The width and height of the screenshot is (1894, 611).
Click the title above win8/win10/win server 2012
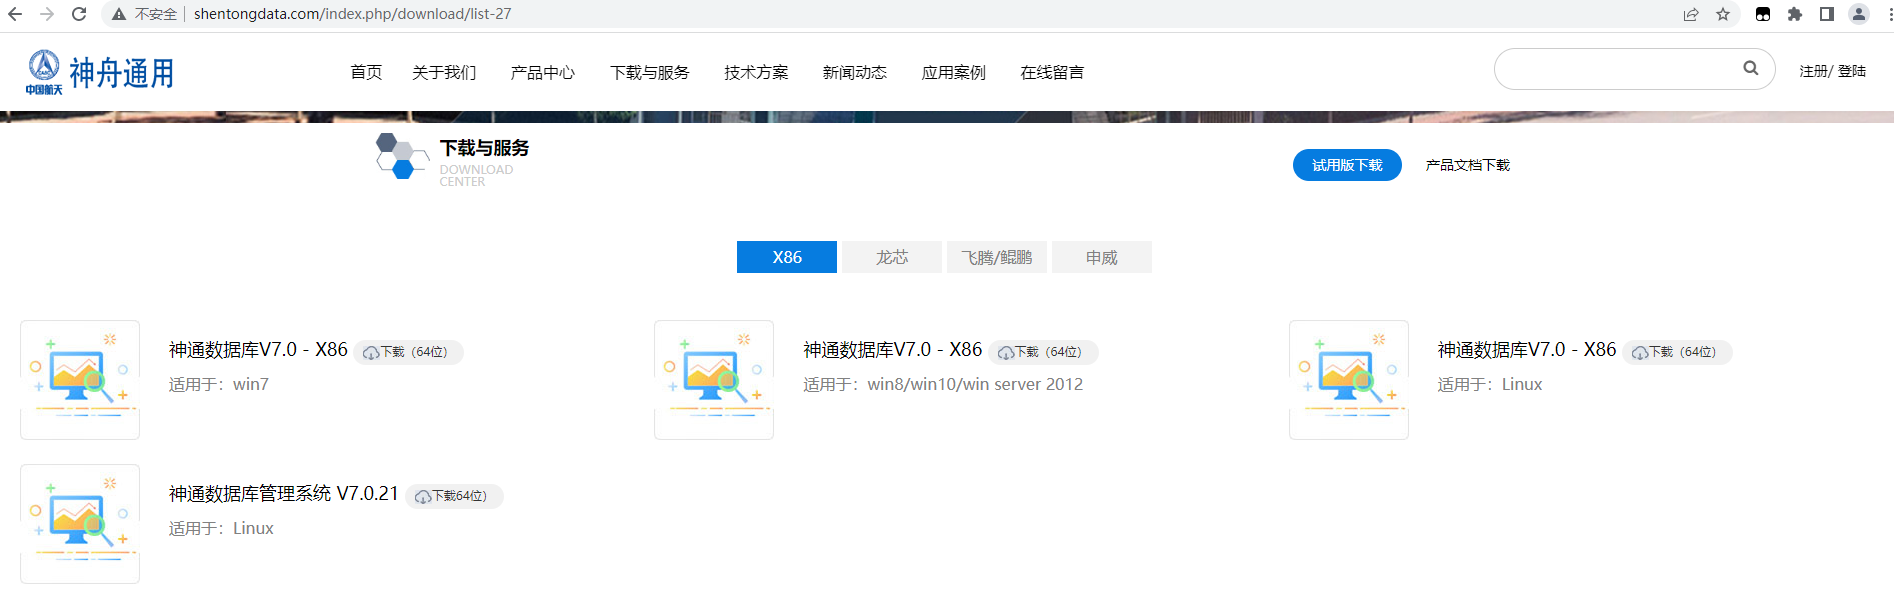[892, 350]
